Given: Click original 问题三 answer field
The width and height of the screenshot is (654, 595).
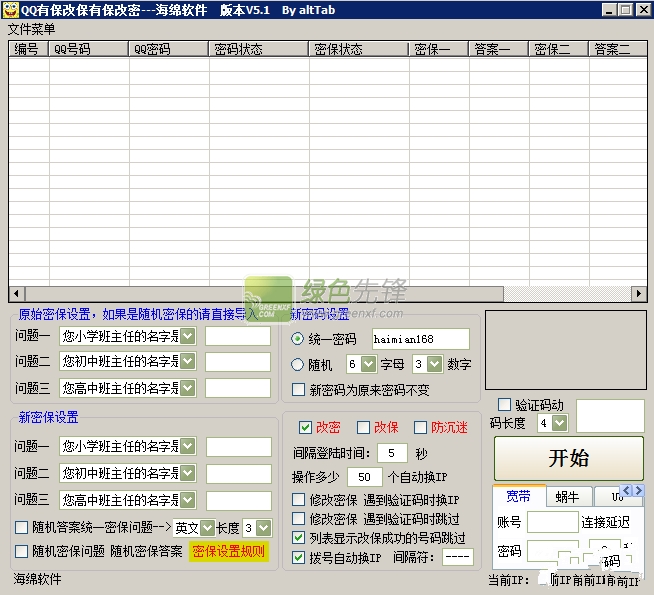Looking at the screenshot, I should click(238, 388).
